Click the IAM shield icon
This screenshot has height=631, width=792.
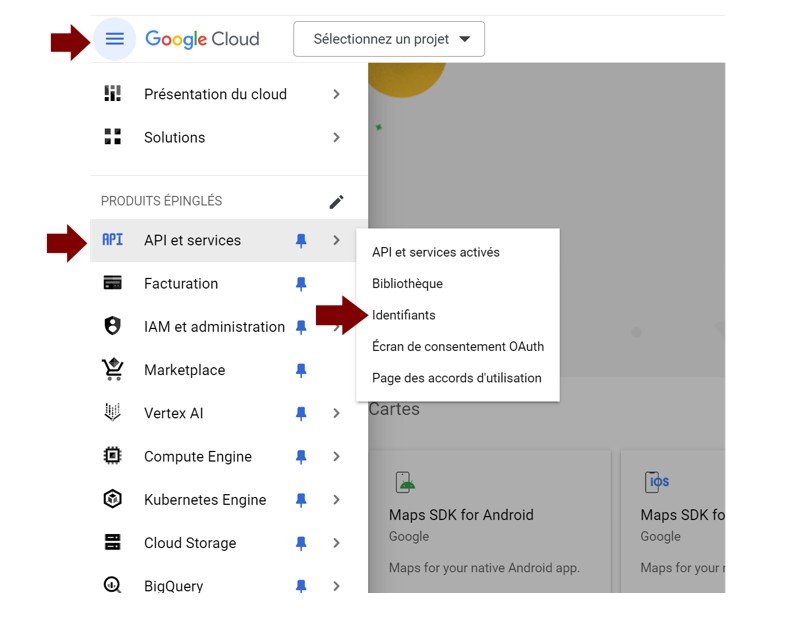tap(112, 326)
